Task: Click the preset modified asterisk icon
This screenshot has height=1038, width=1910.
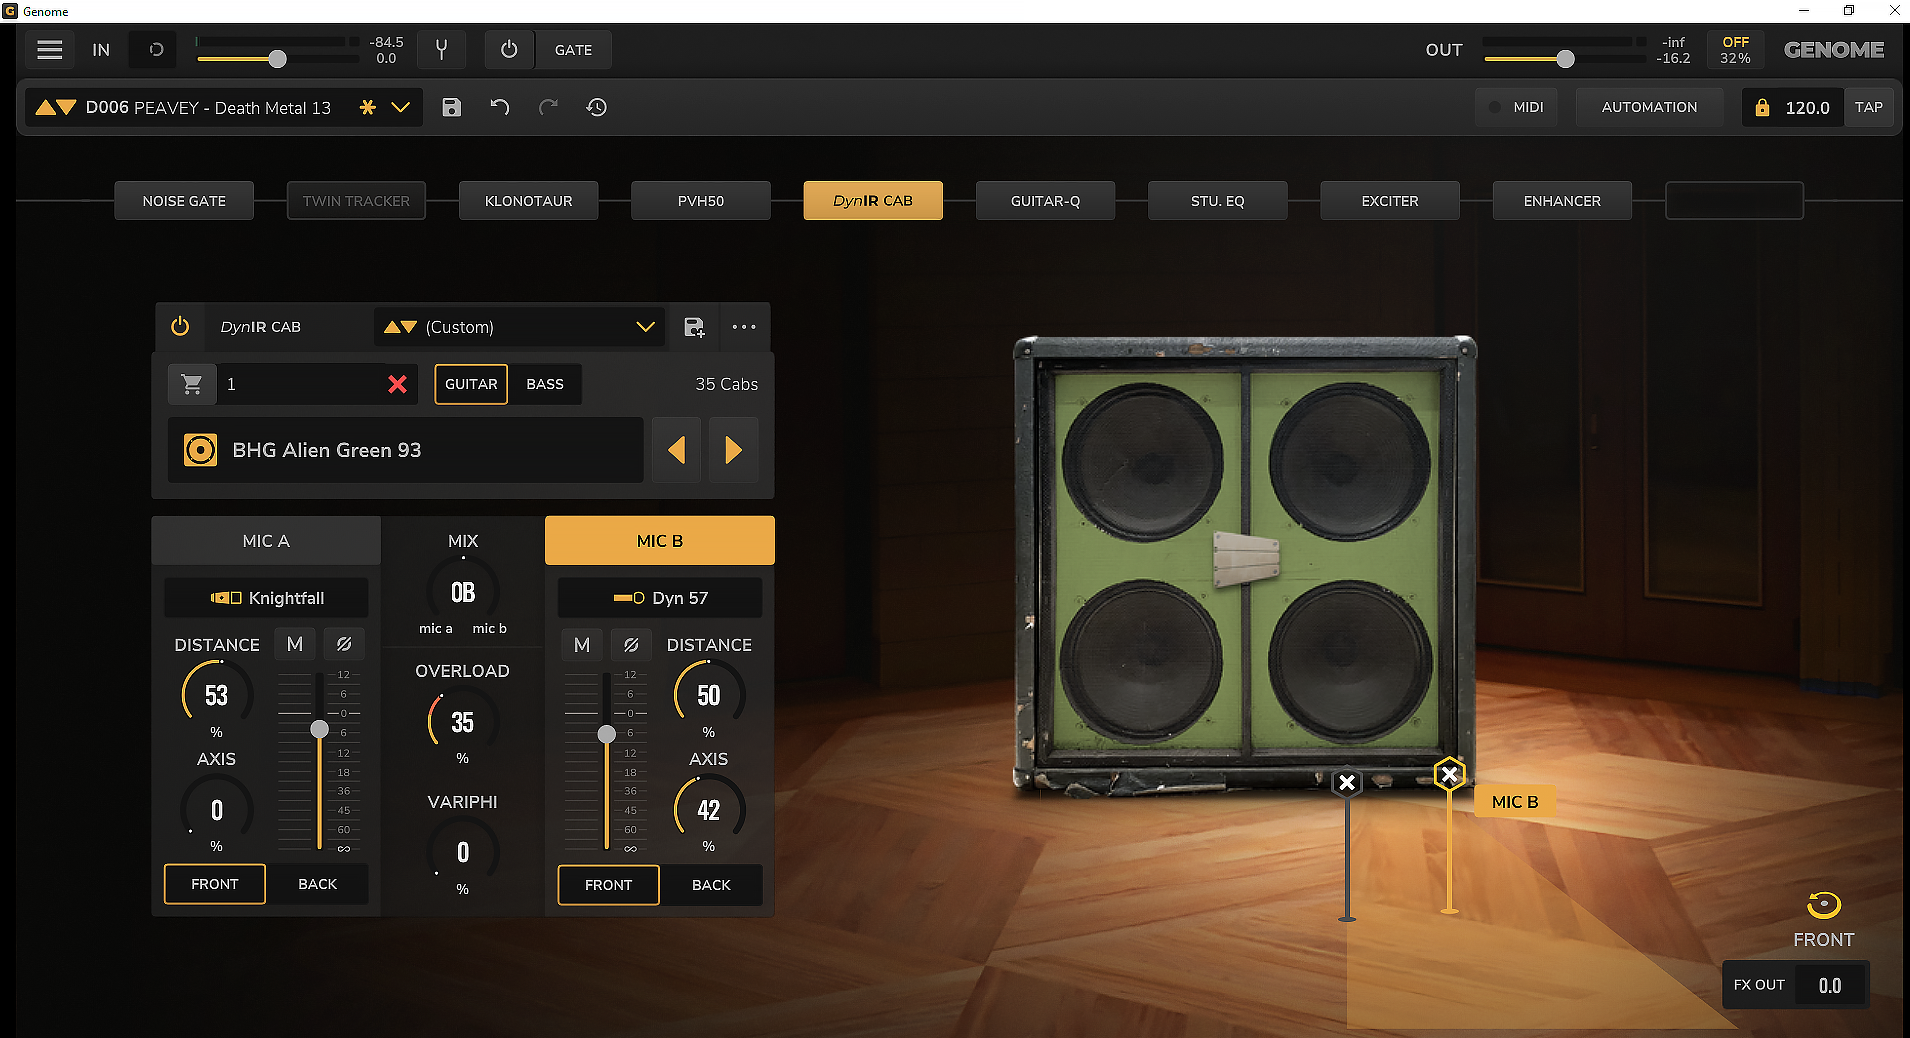Action: coord(367,107)
